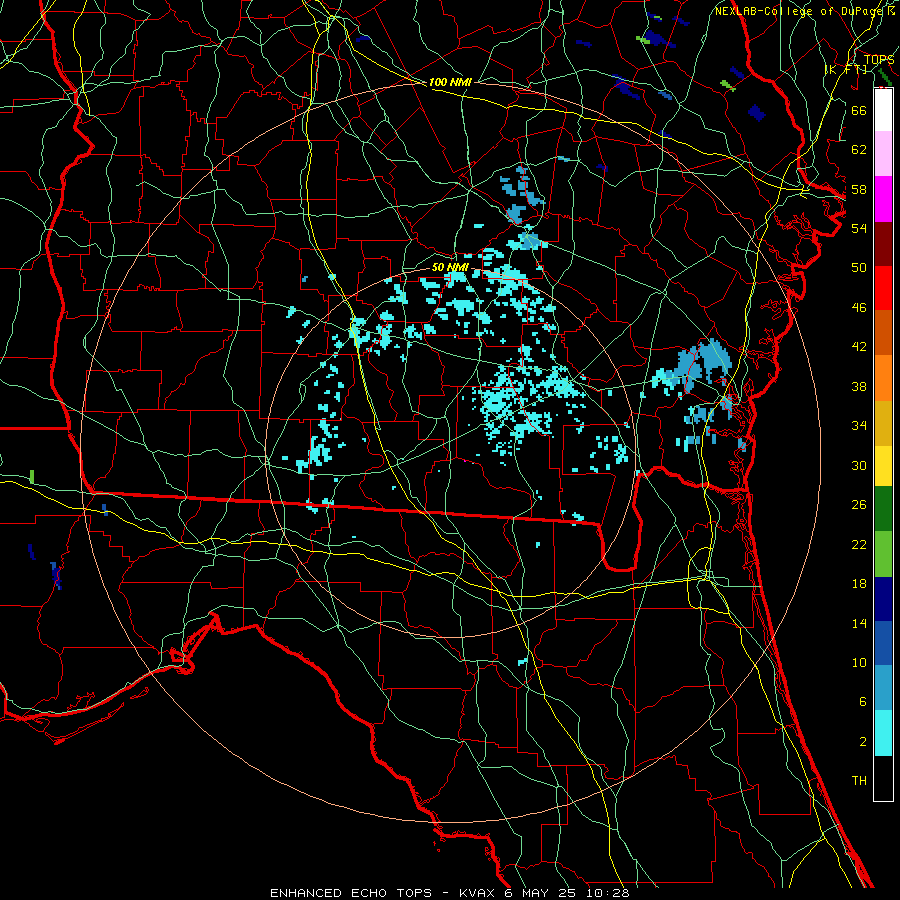Click the legend value '62'

[859, 150]
